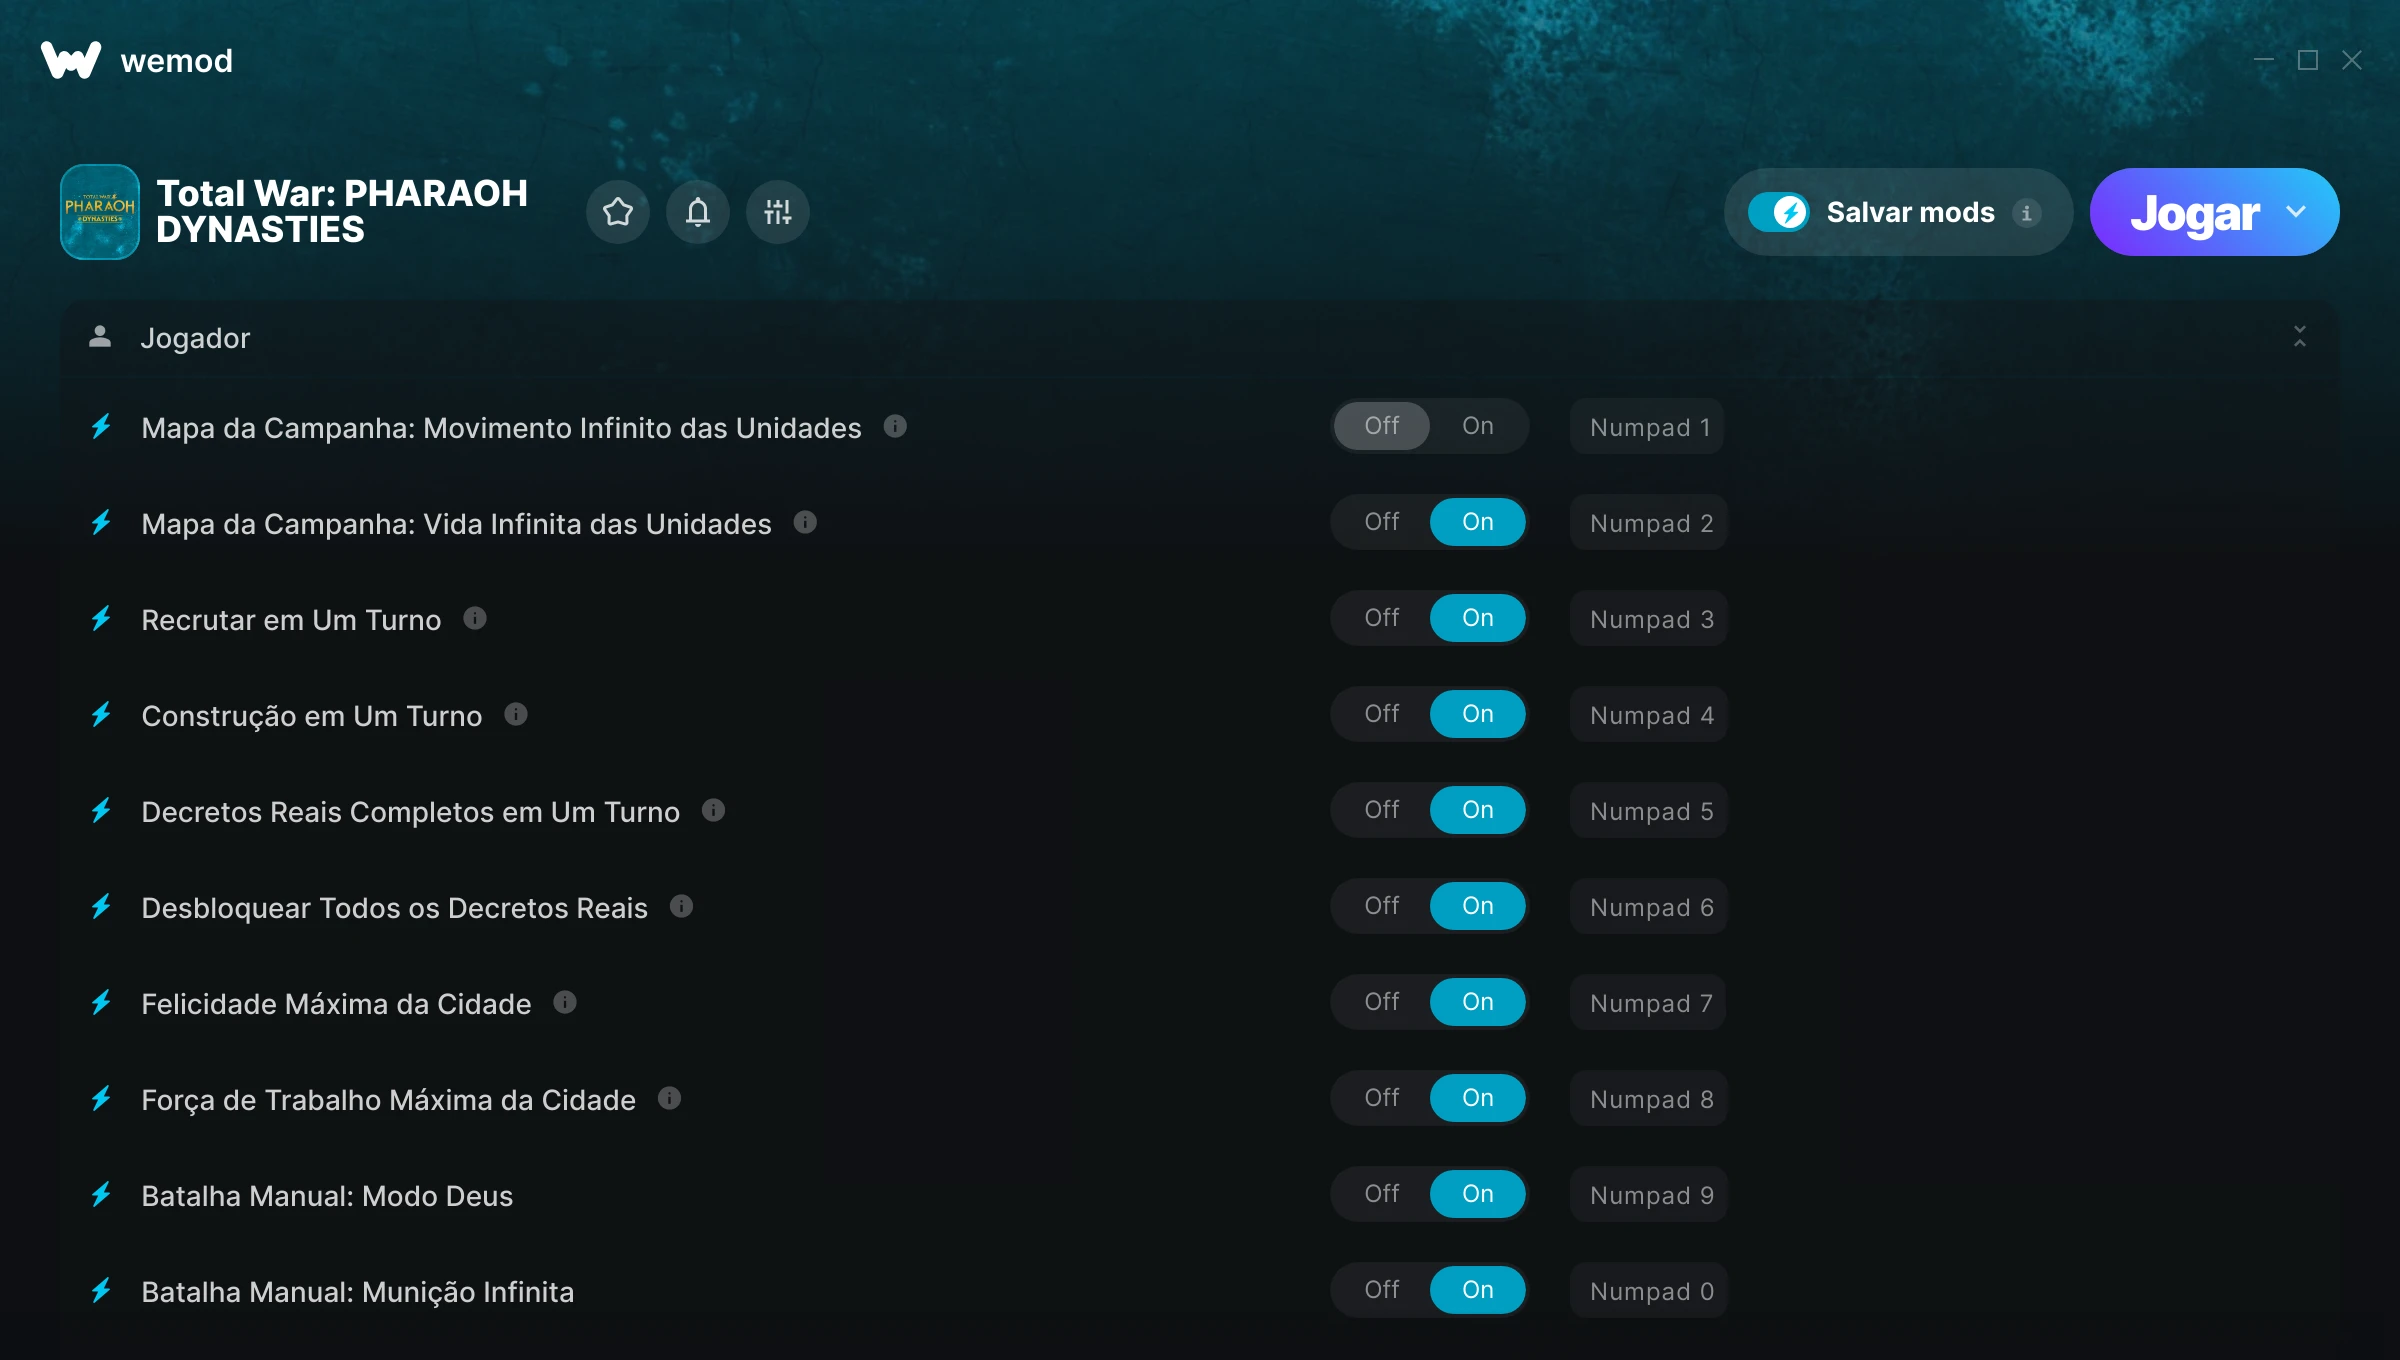This screenshot has height=1360, width=2400.
Task: Change the Numpad 5 hotkey binding
Action: click(x=1650, y=811)
